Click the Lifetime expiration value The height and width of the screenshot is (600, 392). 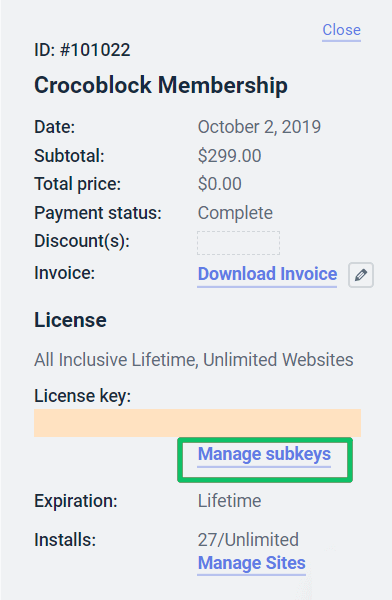[x=229, y=501]
